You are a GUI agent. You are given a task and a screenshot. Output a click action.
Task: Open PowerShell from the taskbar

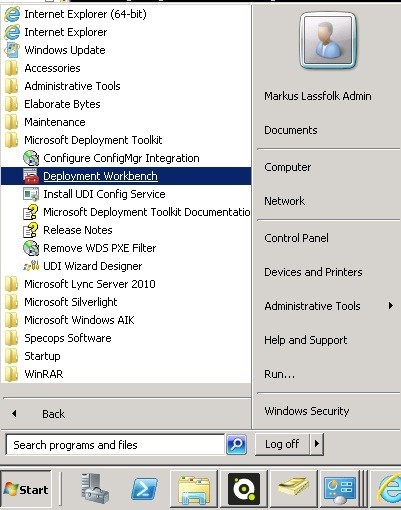pos(144,489)
